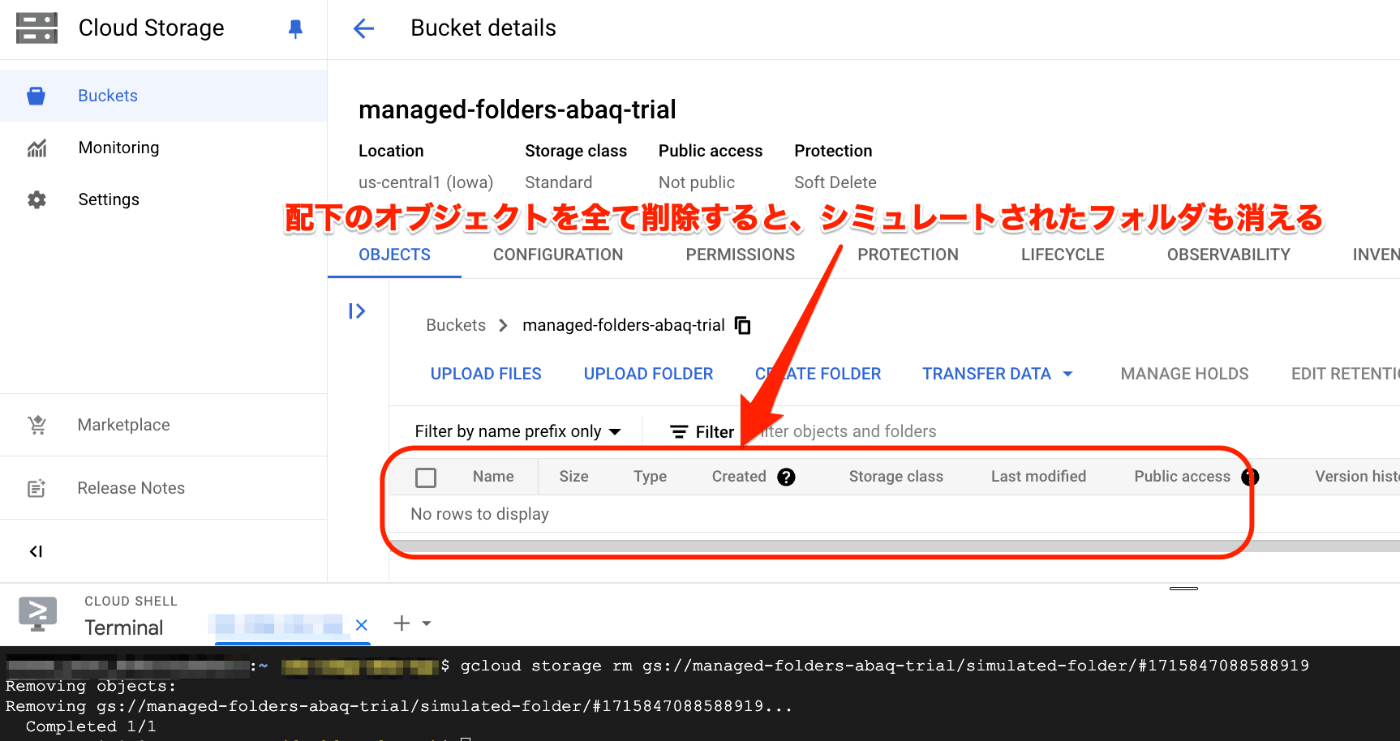Screen dimensions: 1400x741
Task: Click the Standard storage class value
Action: click(558, 183)
